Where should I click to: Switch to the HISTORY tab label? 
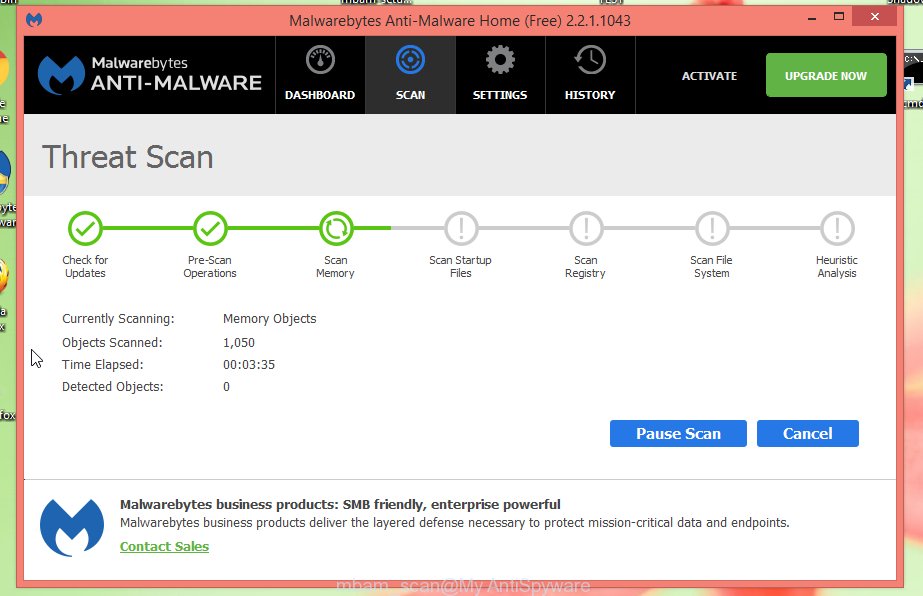(590, 95)
